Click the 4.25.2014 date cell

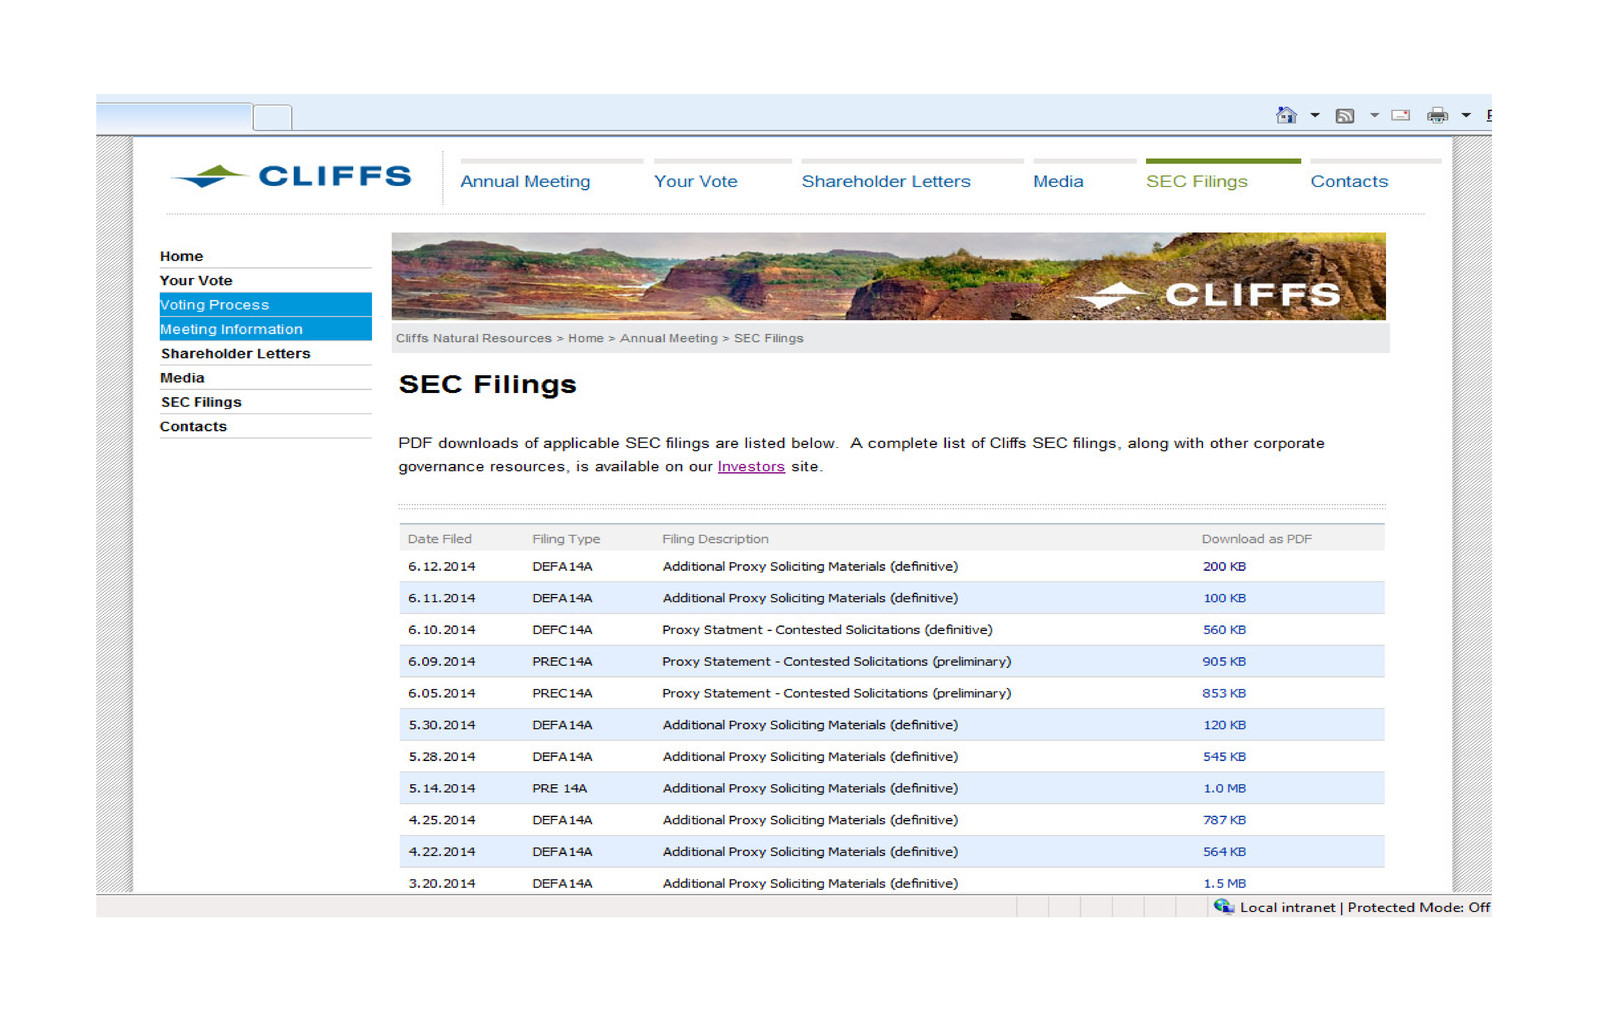442,820
